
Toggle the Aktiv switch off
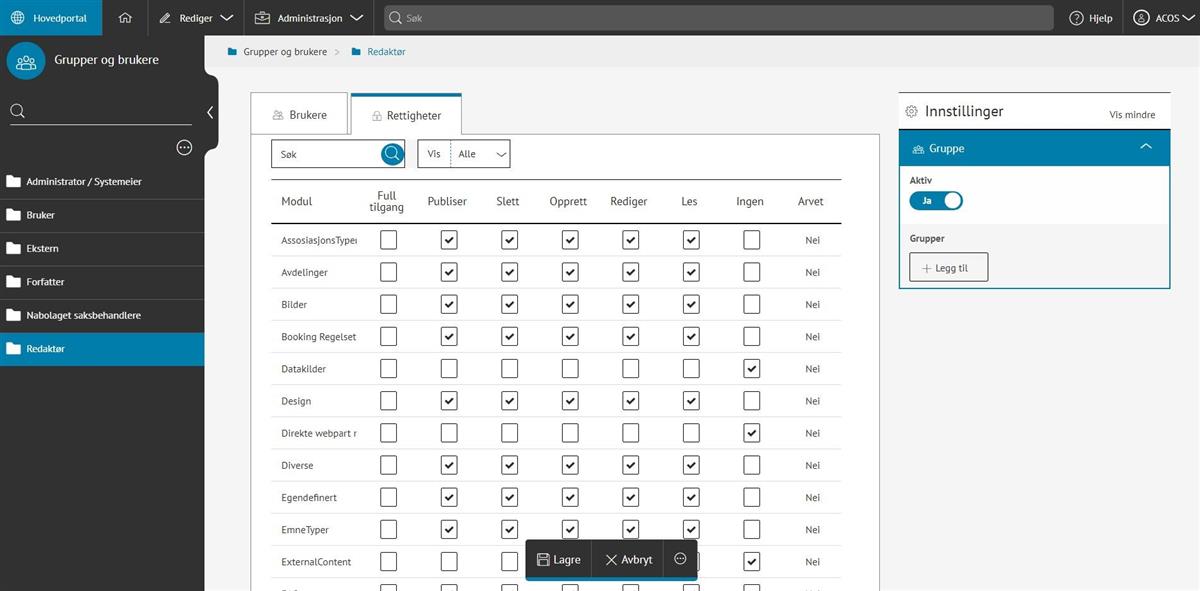point(936,201)
